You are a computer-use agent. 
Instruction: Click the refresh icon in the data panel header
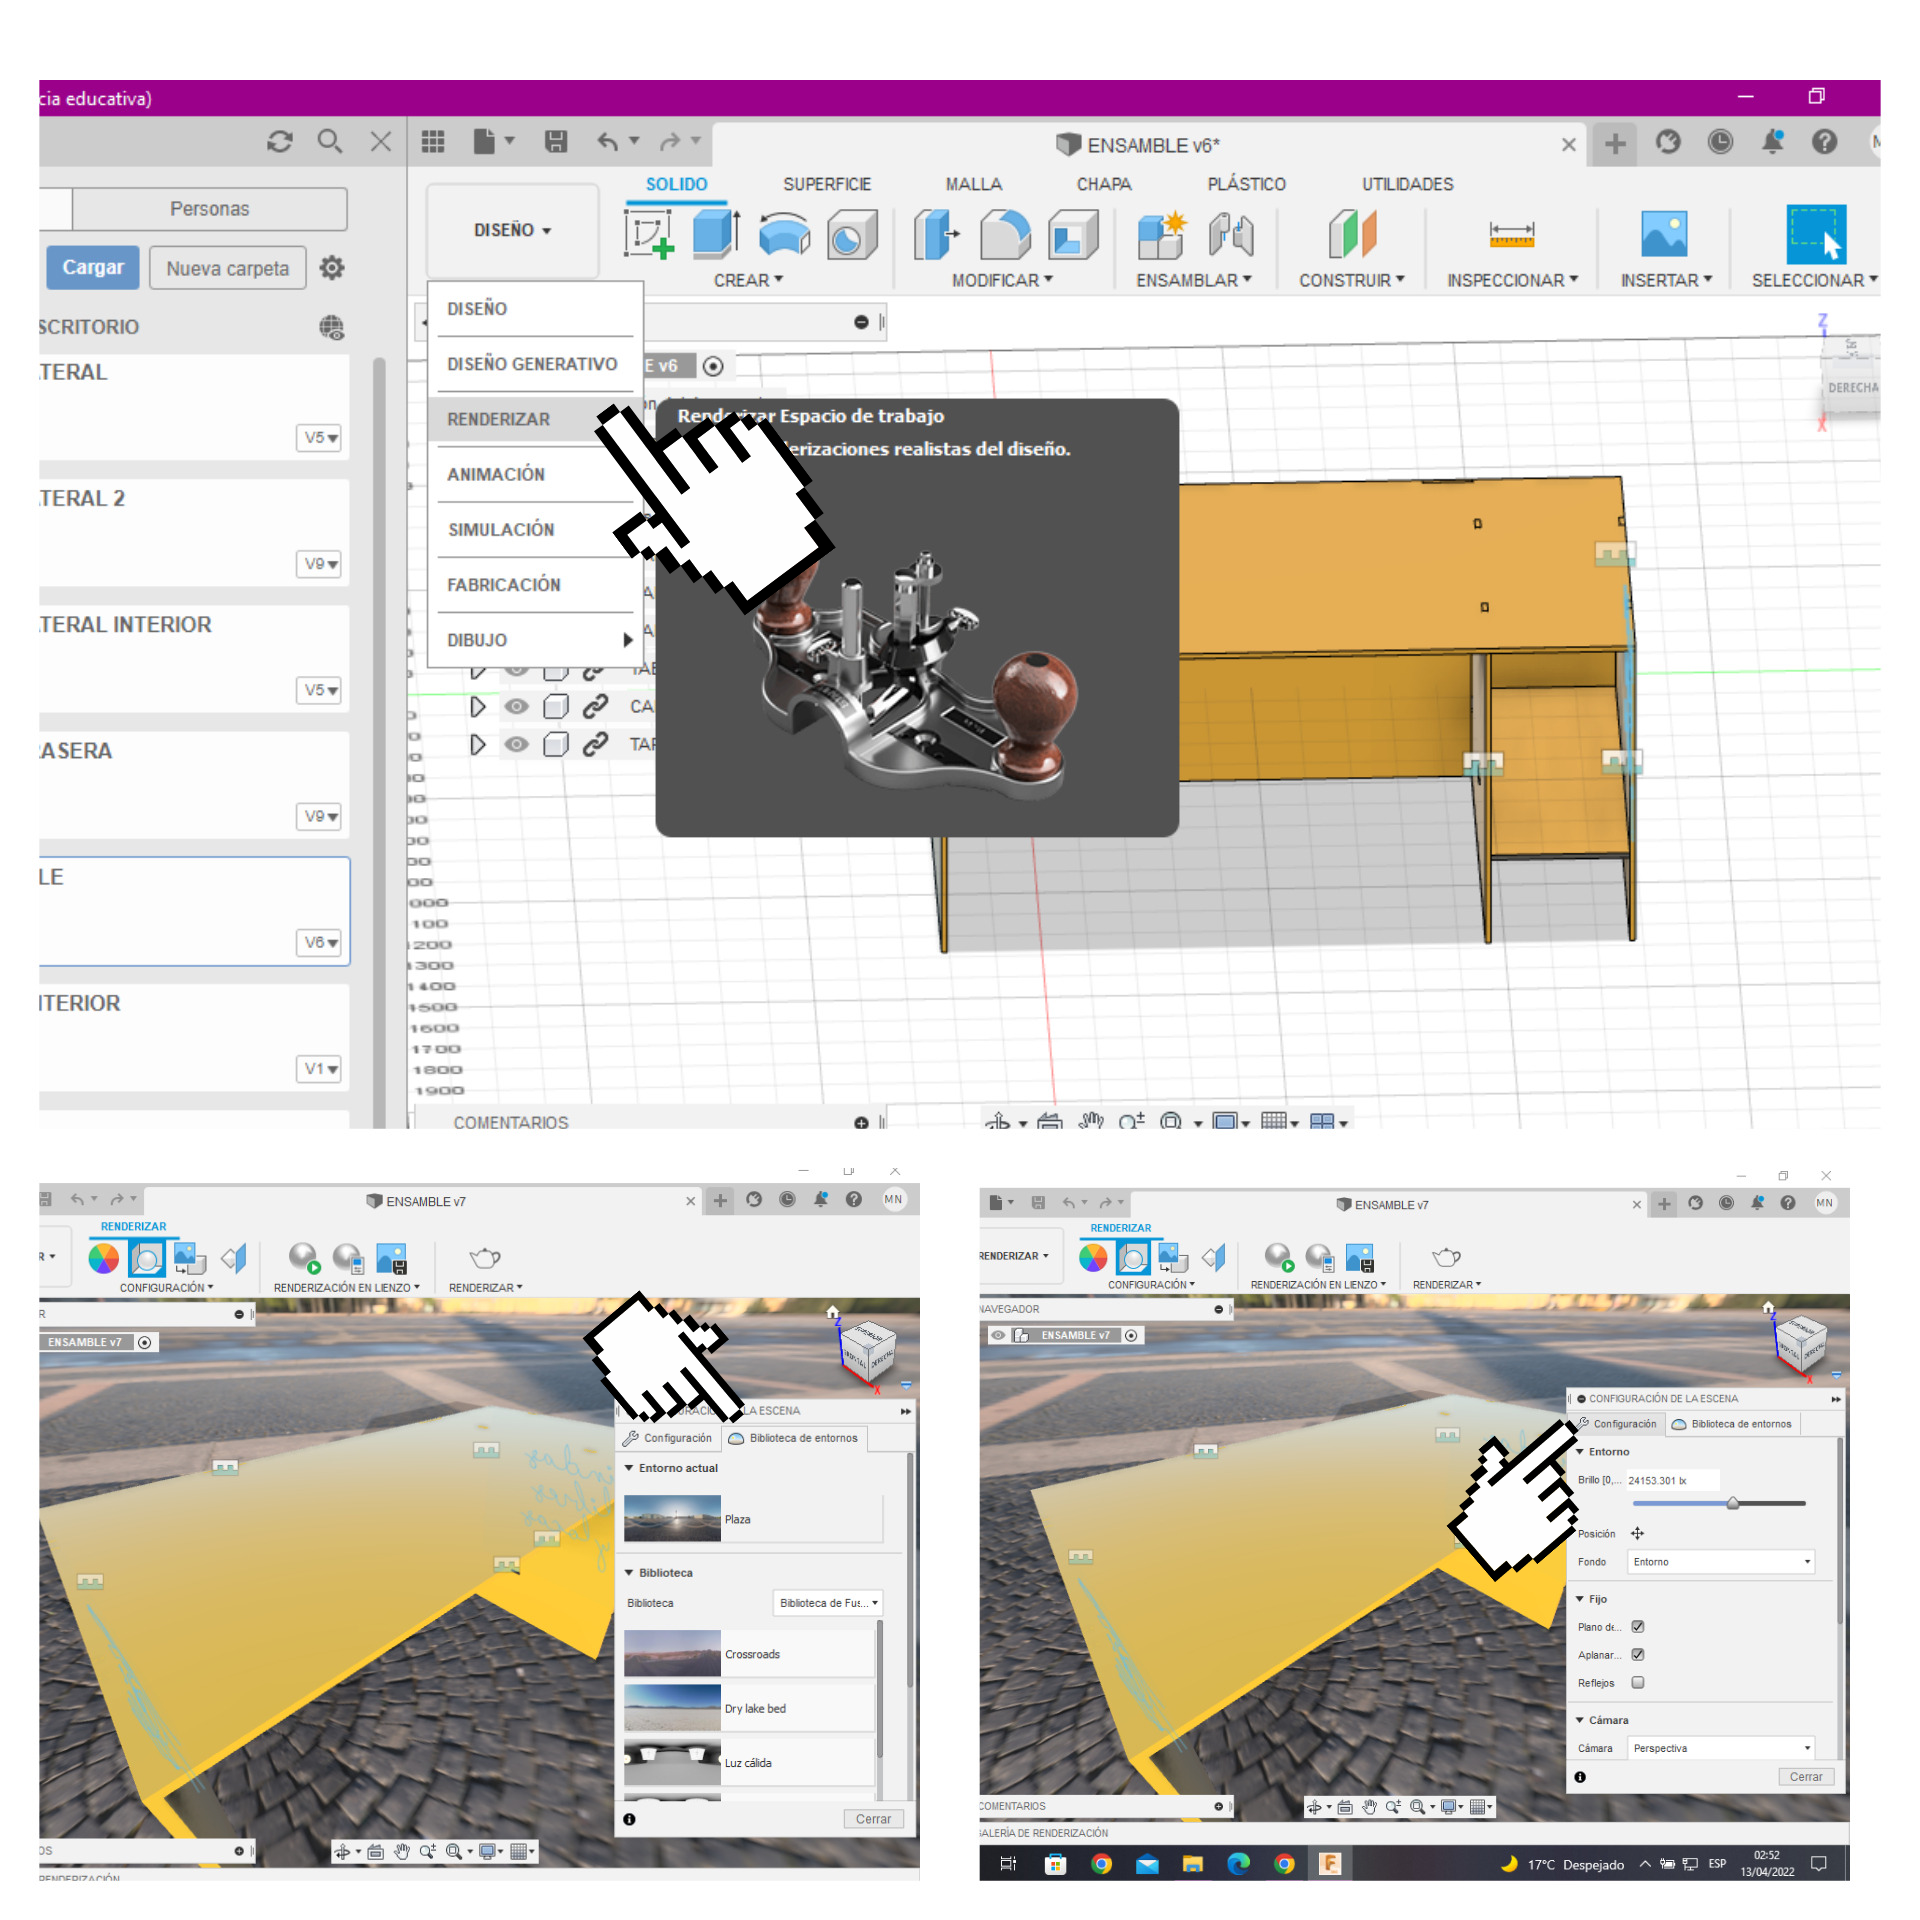(x=280, y=141)
